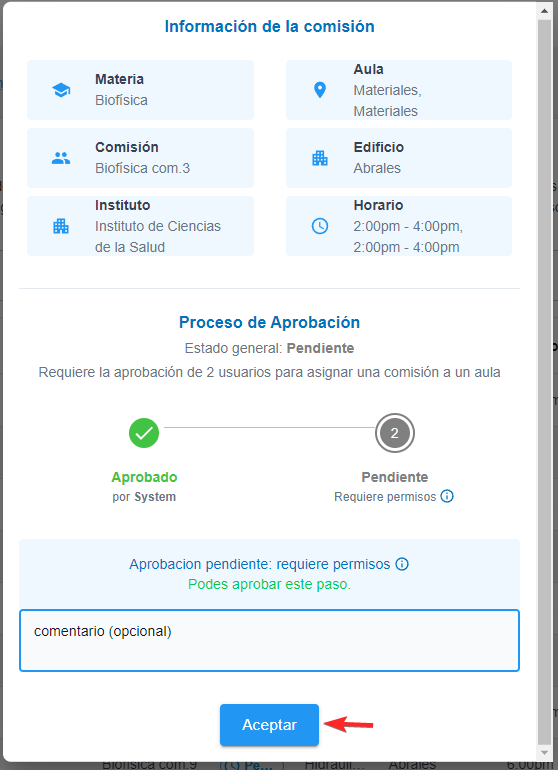Focus the comentario (opcional) text field
The height and width of the screenshot is (770, 558).
point(269,640)
